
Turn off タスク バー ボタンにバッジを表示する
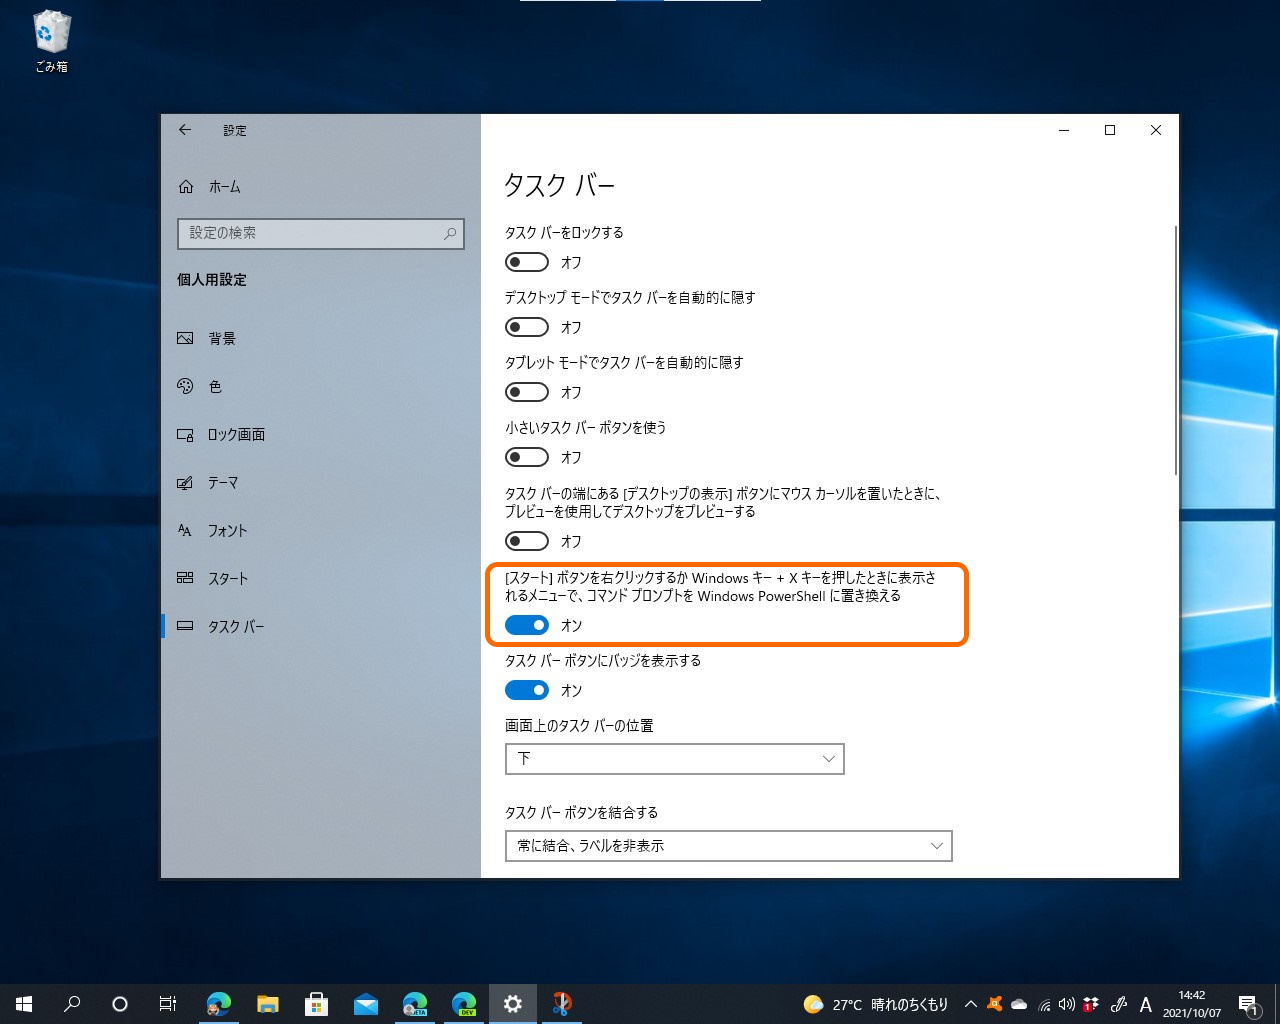(527, 690)
